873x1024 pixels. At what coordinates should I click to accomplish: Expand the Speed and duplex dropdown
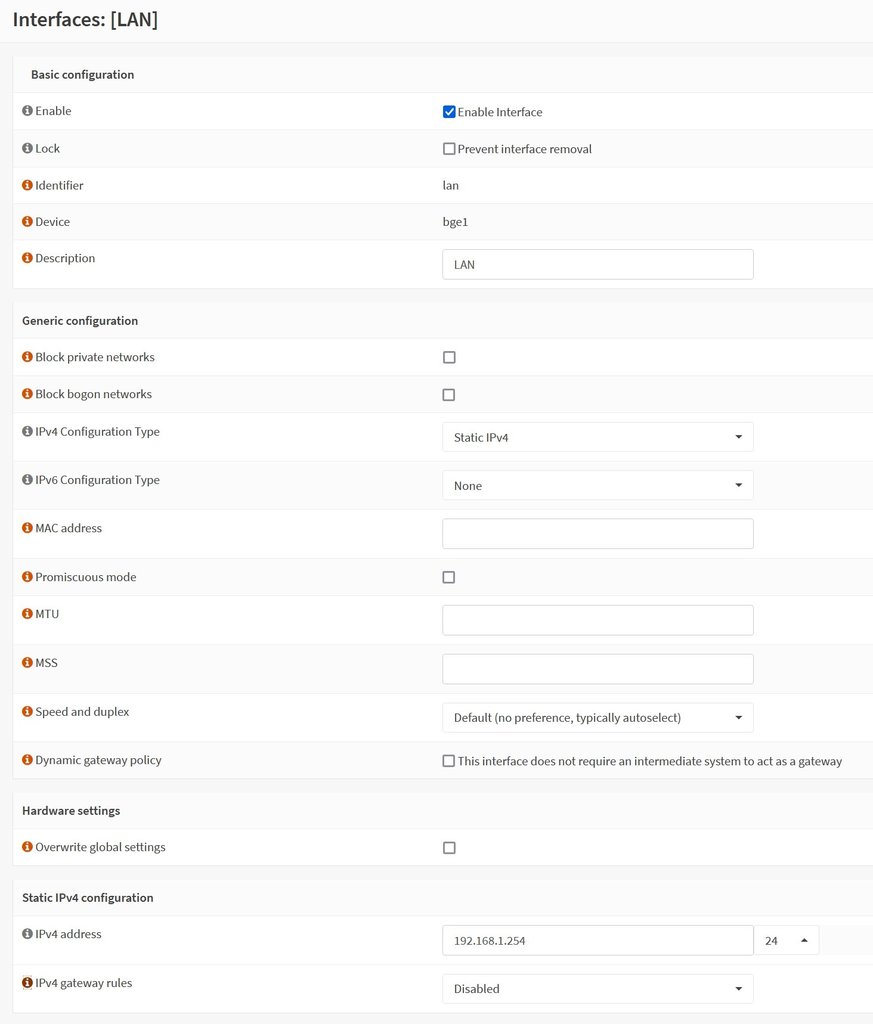click(597, 717)
